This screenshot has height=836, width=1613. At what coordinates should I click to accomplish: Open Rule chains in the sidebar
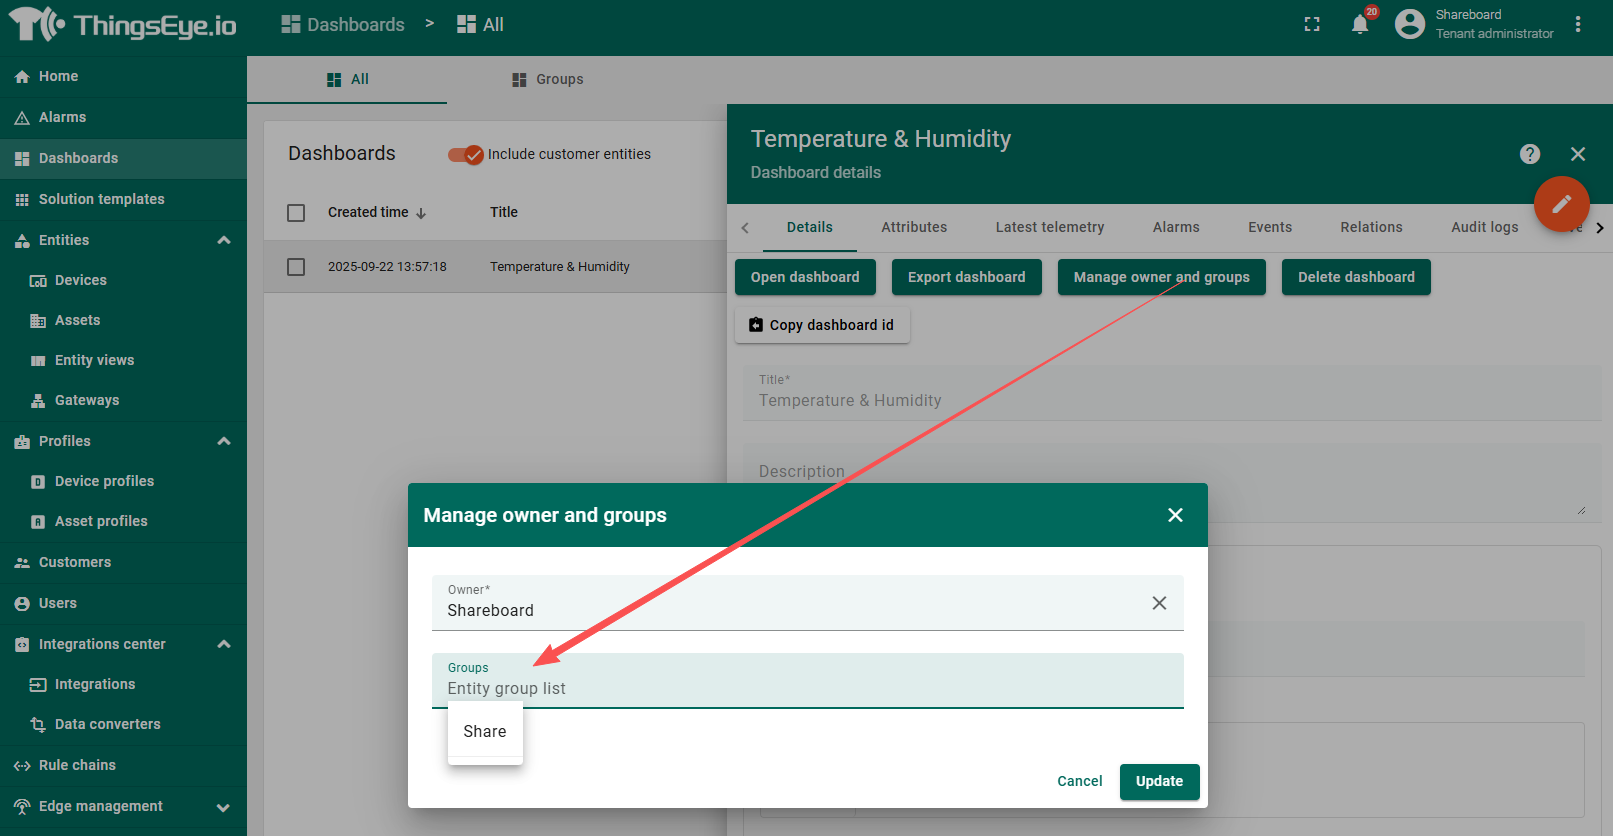[x=77, y=765]
